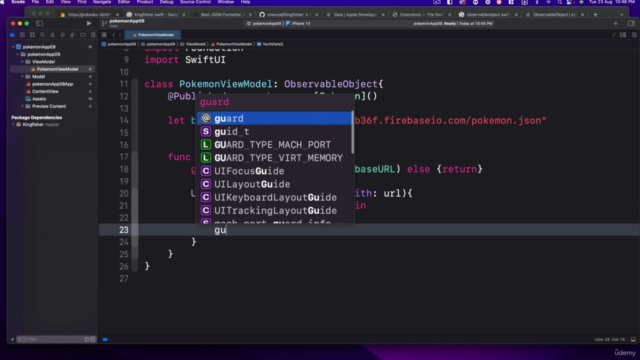Switch to the PokemonViewModel editor tab
The image size is (640, 360).
[x=153, y=35]
